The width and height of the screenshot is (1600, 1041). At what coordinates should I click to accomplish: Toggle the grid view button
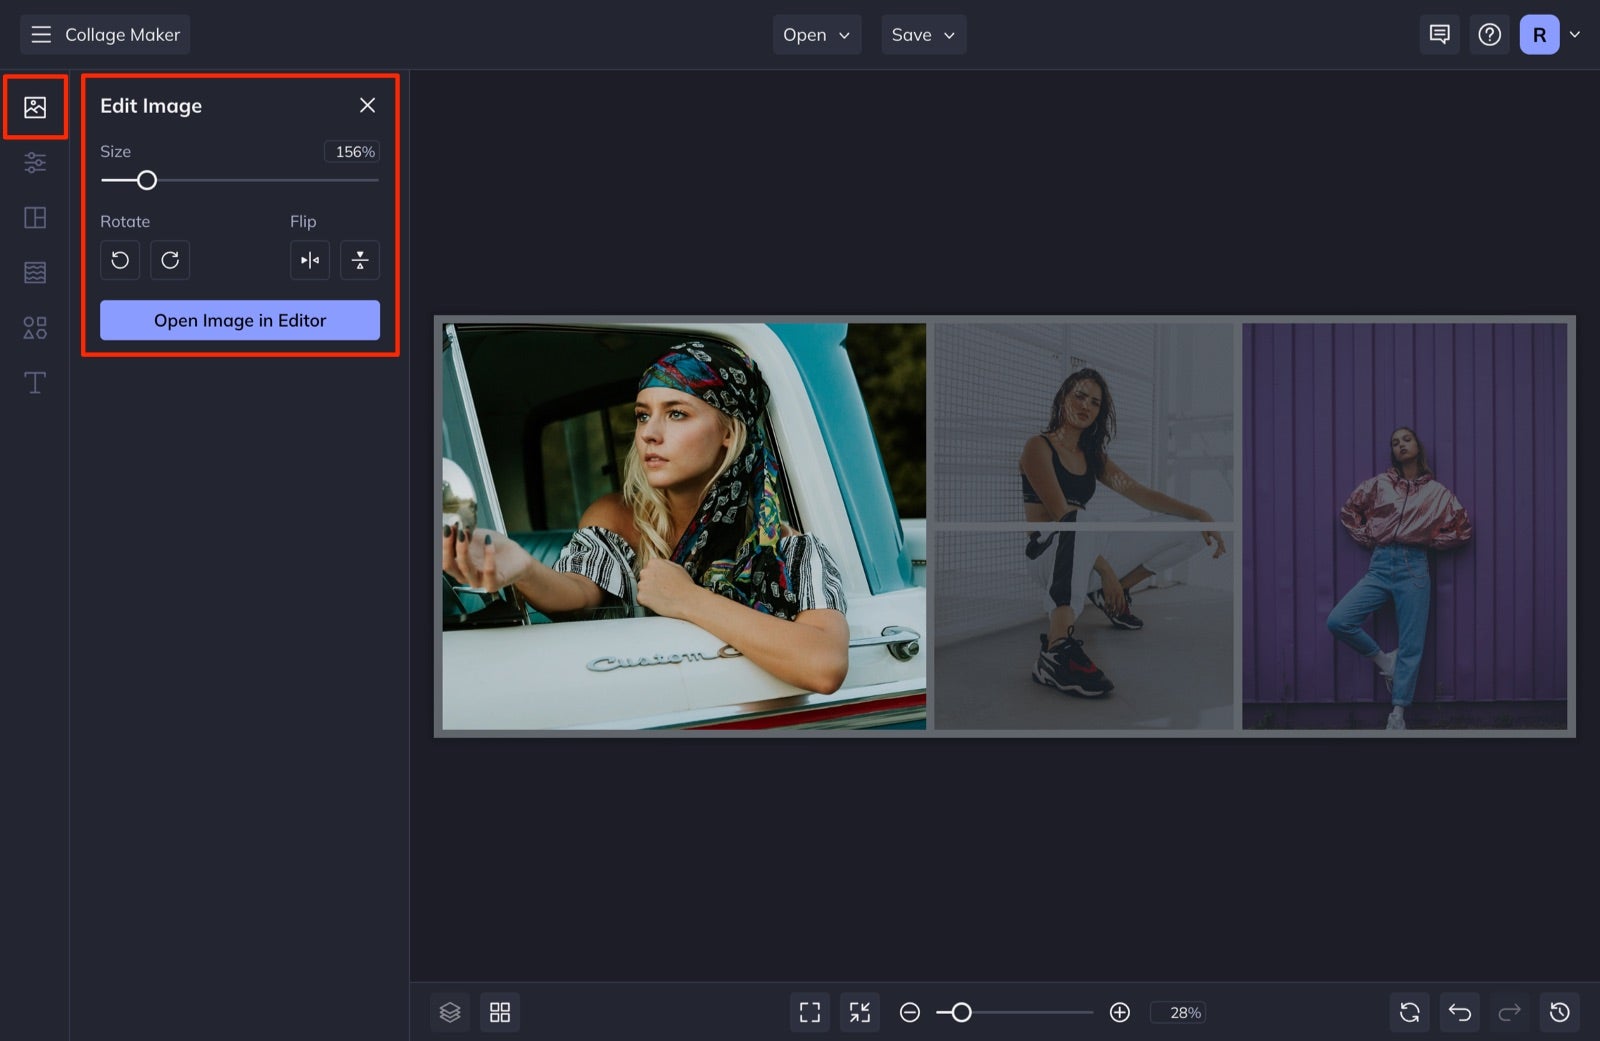coord(500,1012)
